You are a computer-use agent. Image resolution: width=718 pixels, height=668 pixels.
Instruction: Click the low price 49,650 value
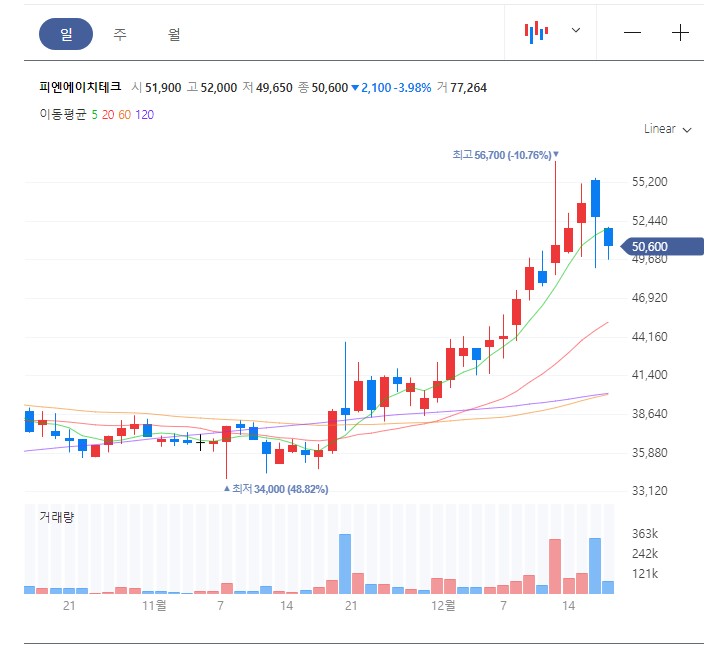click(x=274, y=87)
